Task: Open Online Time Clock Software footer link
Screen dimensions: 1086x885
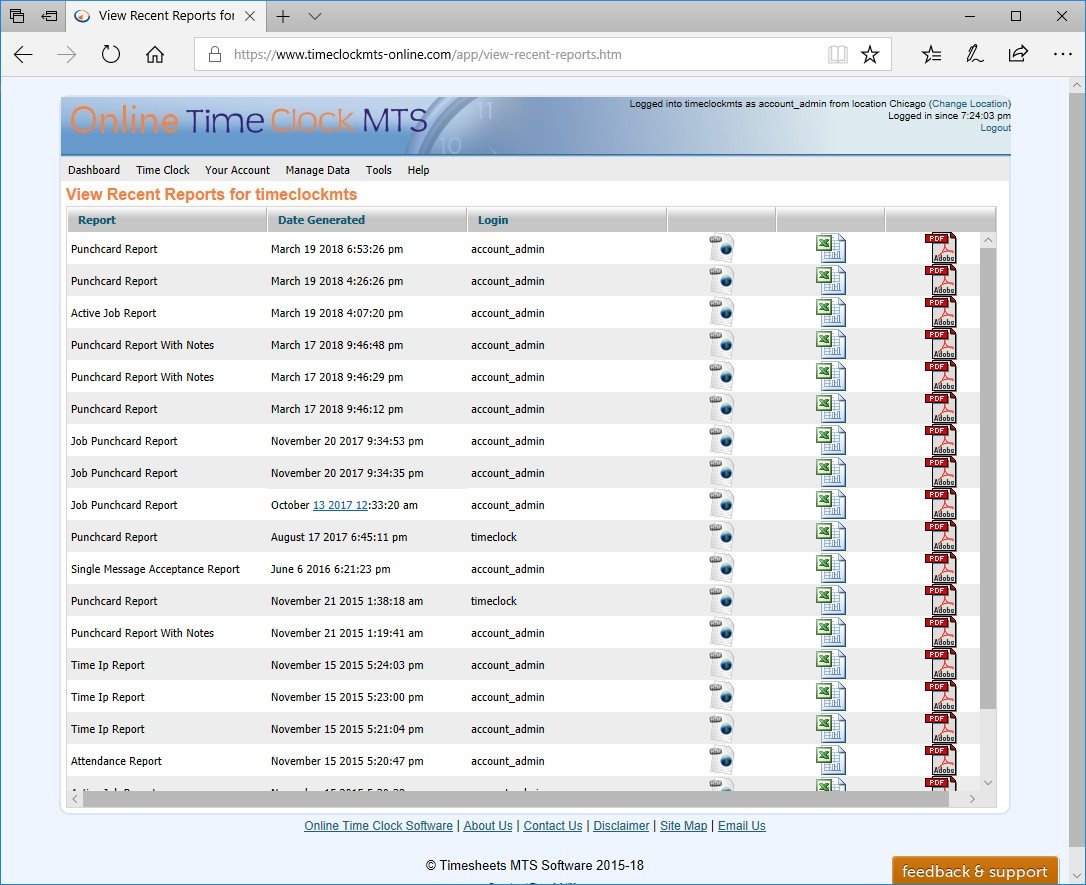Action: click(x=378, y=825)
